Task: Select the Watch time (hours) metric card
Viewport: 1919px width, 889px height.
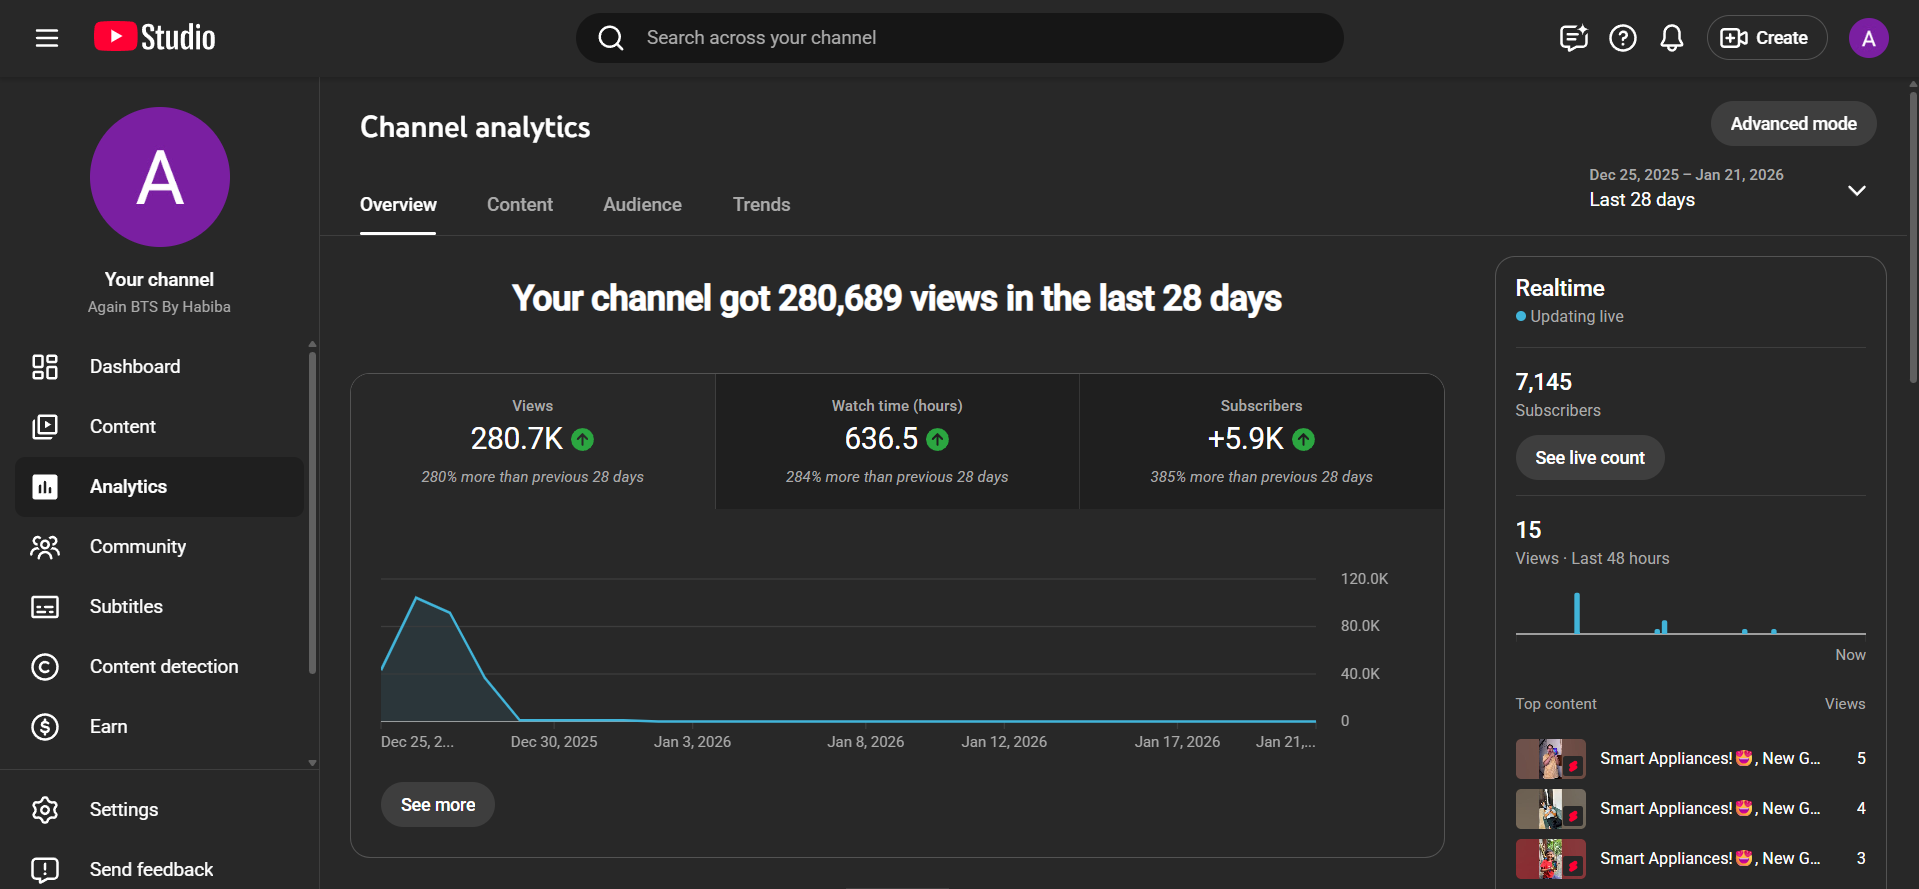Action: coord(897,441)
